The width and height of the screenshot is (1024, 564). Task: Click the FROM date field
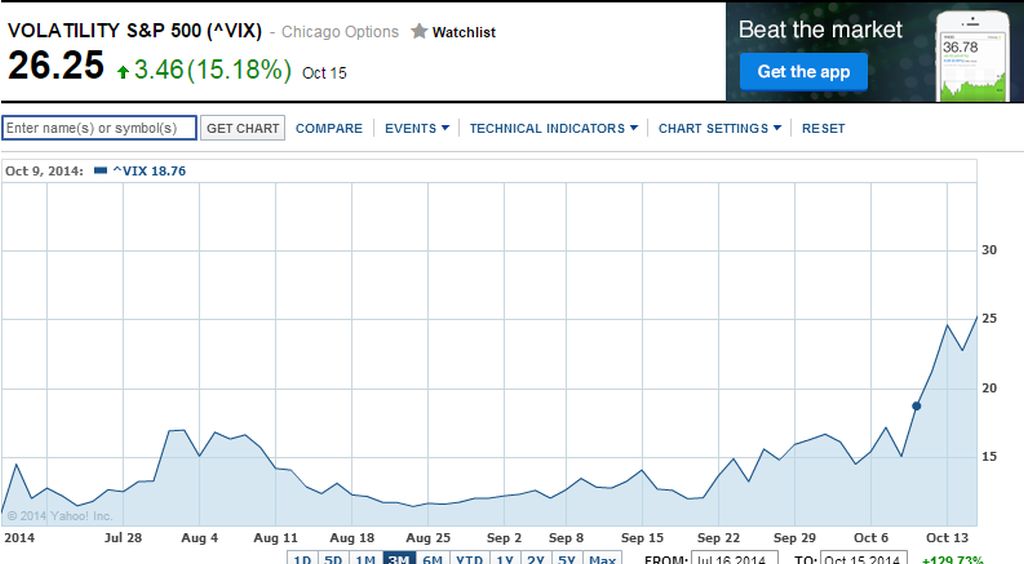[735, 559]
